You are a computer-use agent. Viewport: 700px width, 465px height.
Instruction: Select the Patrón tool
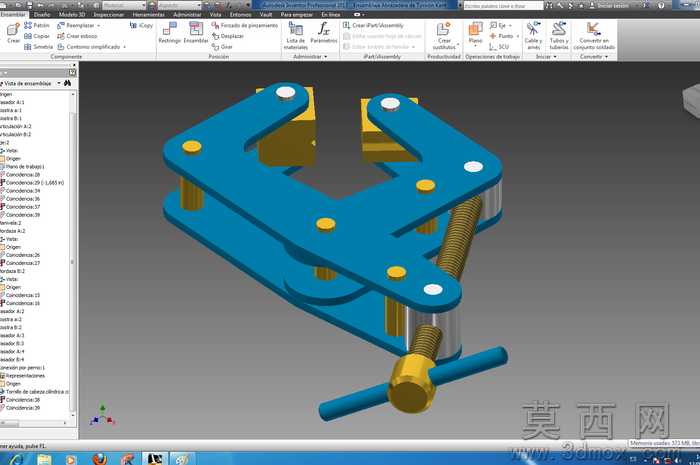click(37, 25)
